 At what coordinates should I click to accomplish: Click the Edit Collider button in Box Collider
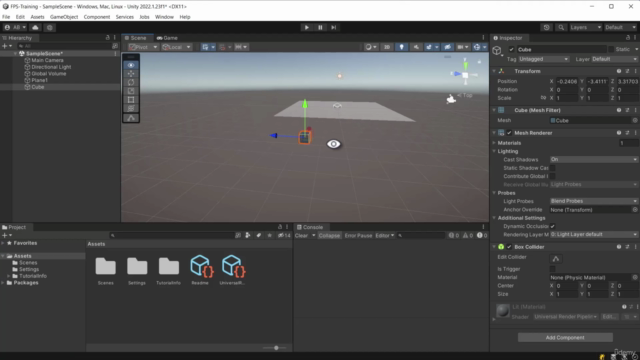tap(556, 259)
